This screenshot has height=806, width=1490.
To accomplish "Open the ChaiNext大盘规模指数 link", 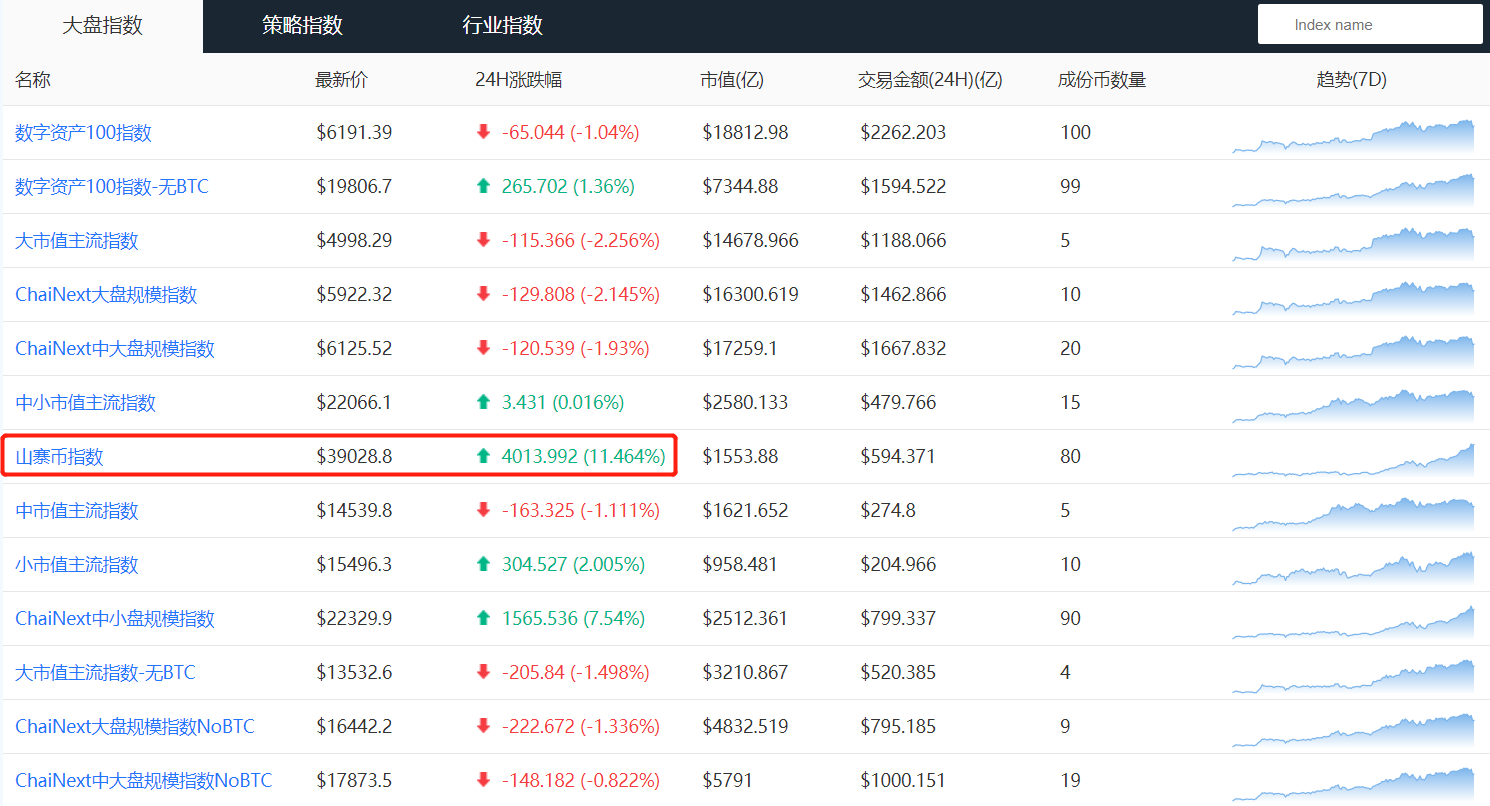I will click(x=106, y=295).
